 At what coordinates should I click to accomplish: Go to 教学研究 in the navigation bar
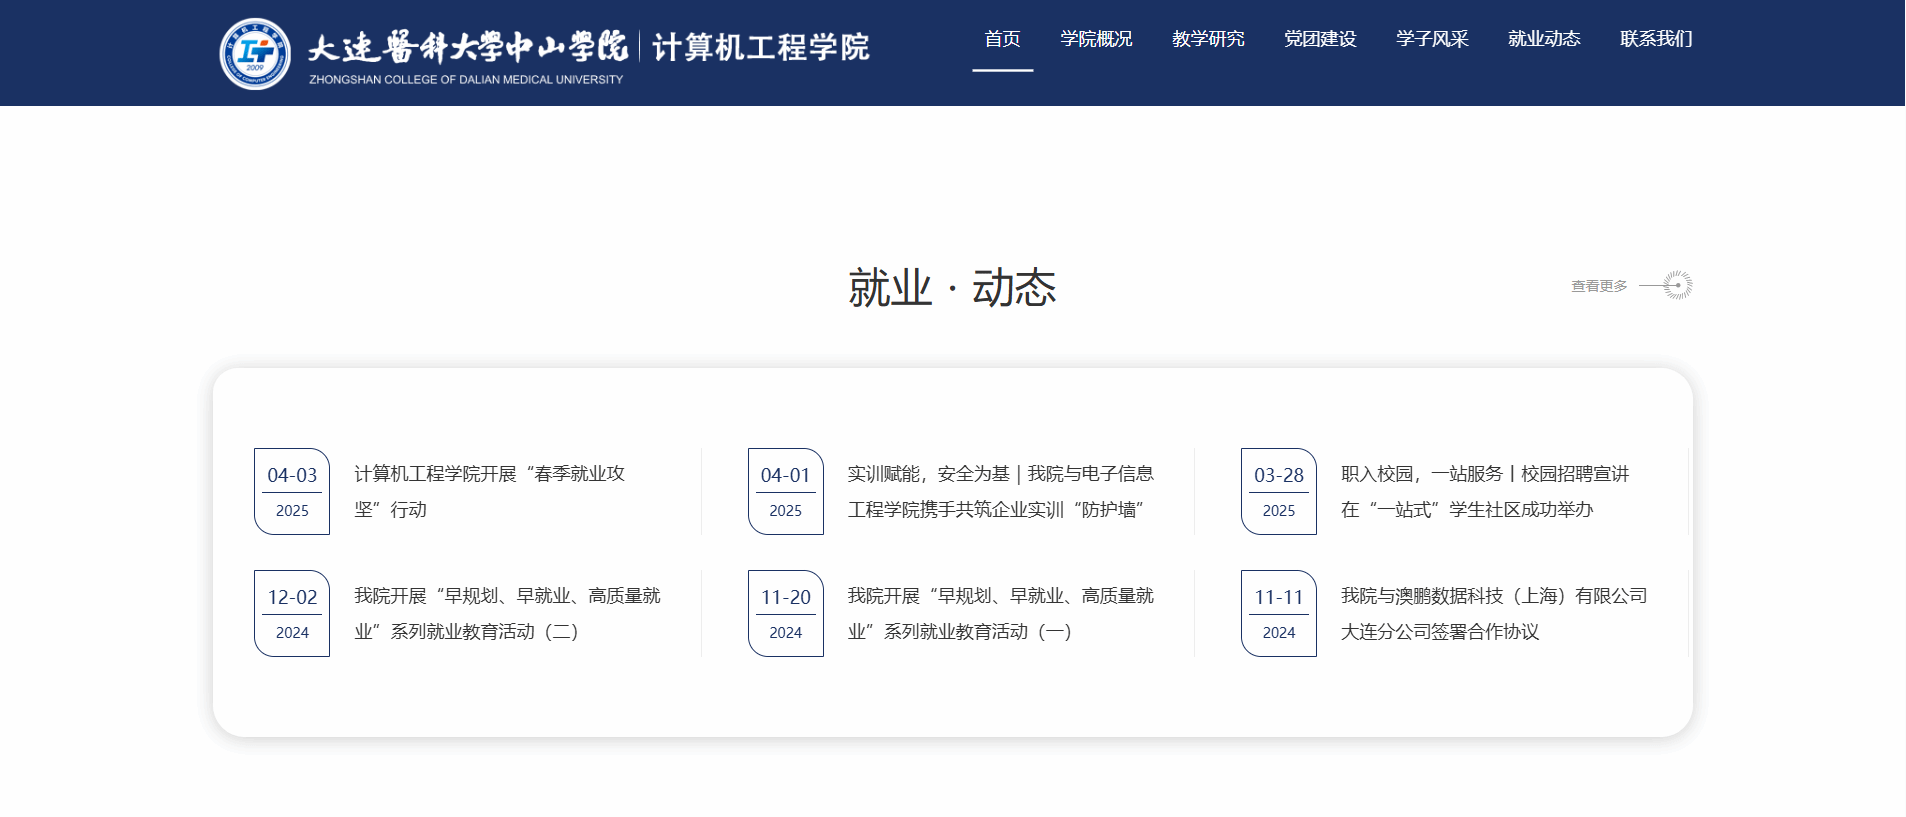click(x=1208, y=39)
